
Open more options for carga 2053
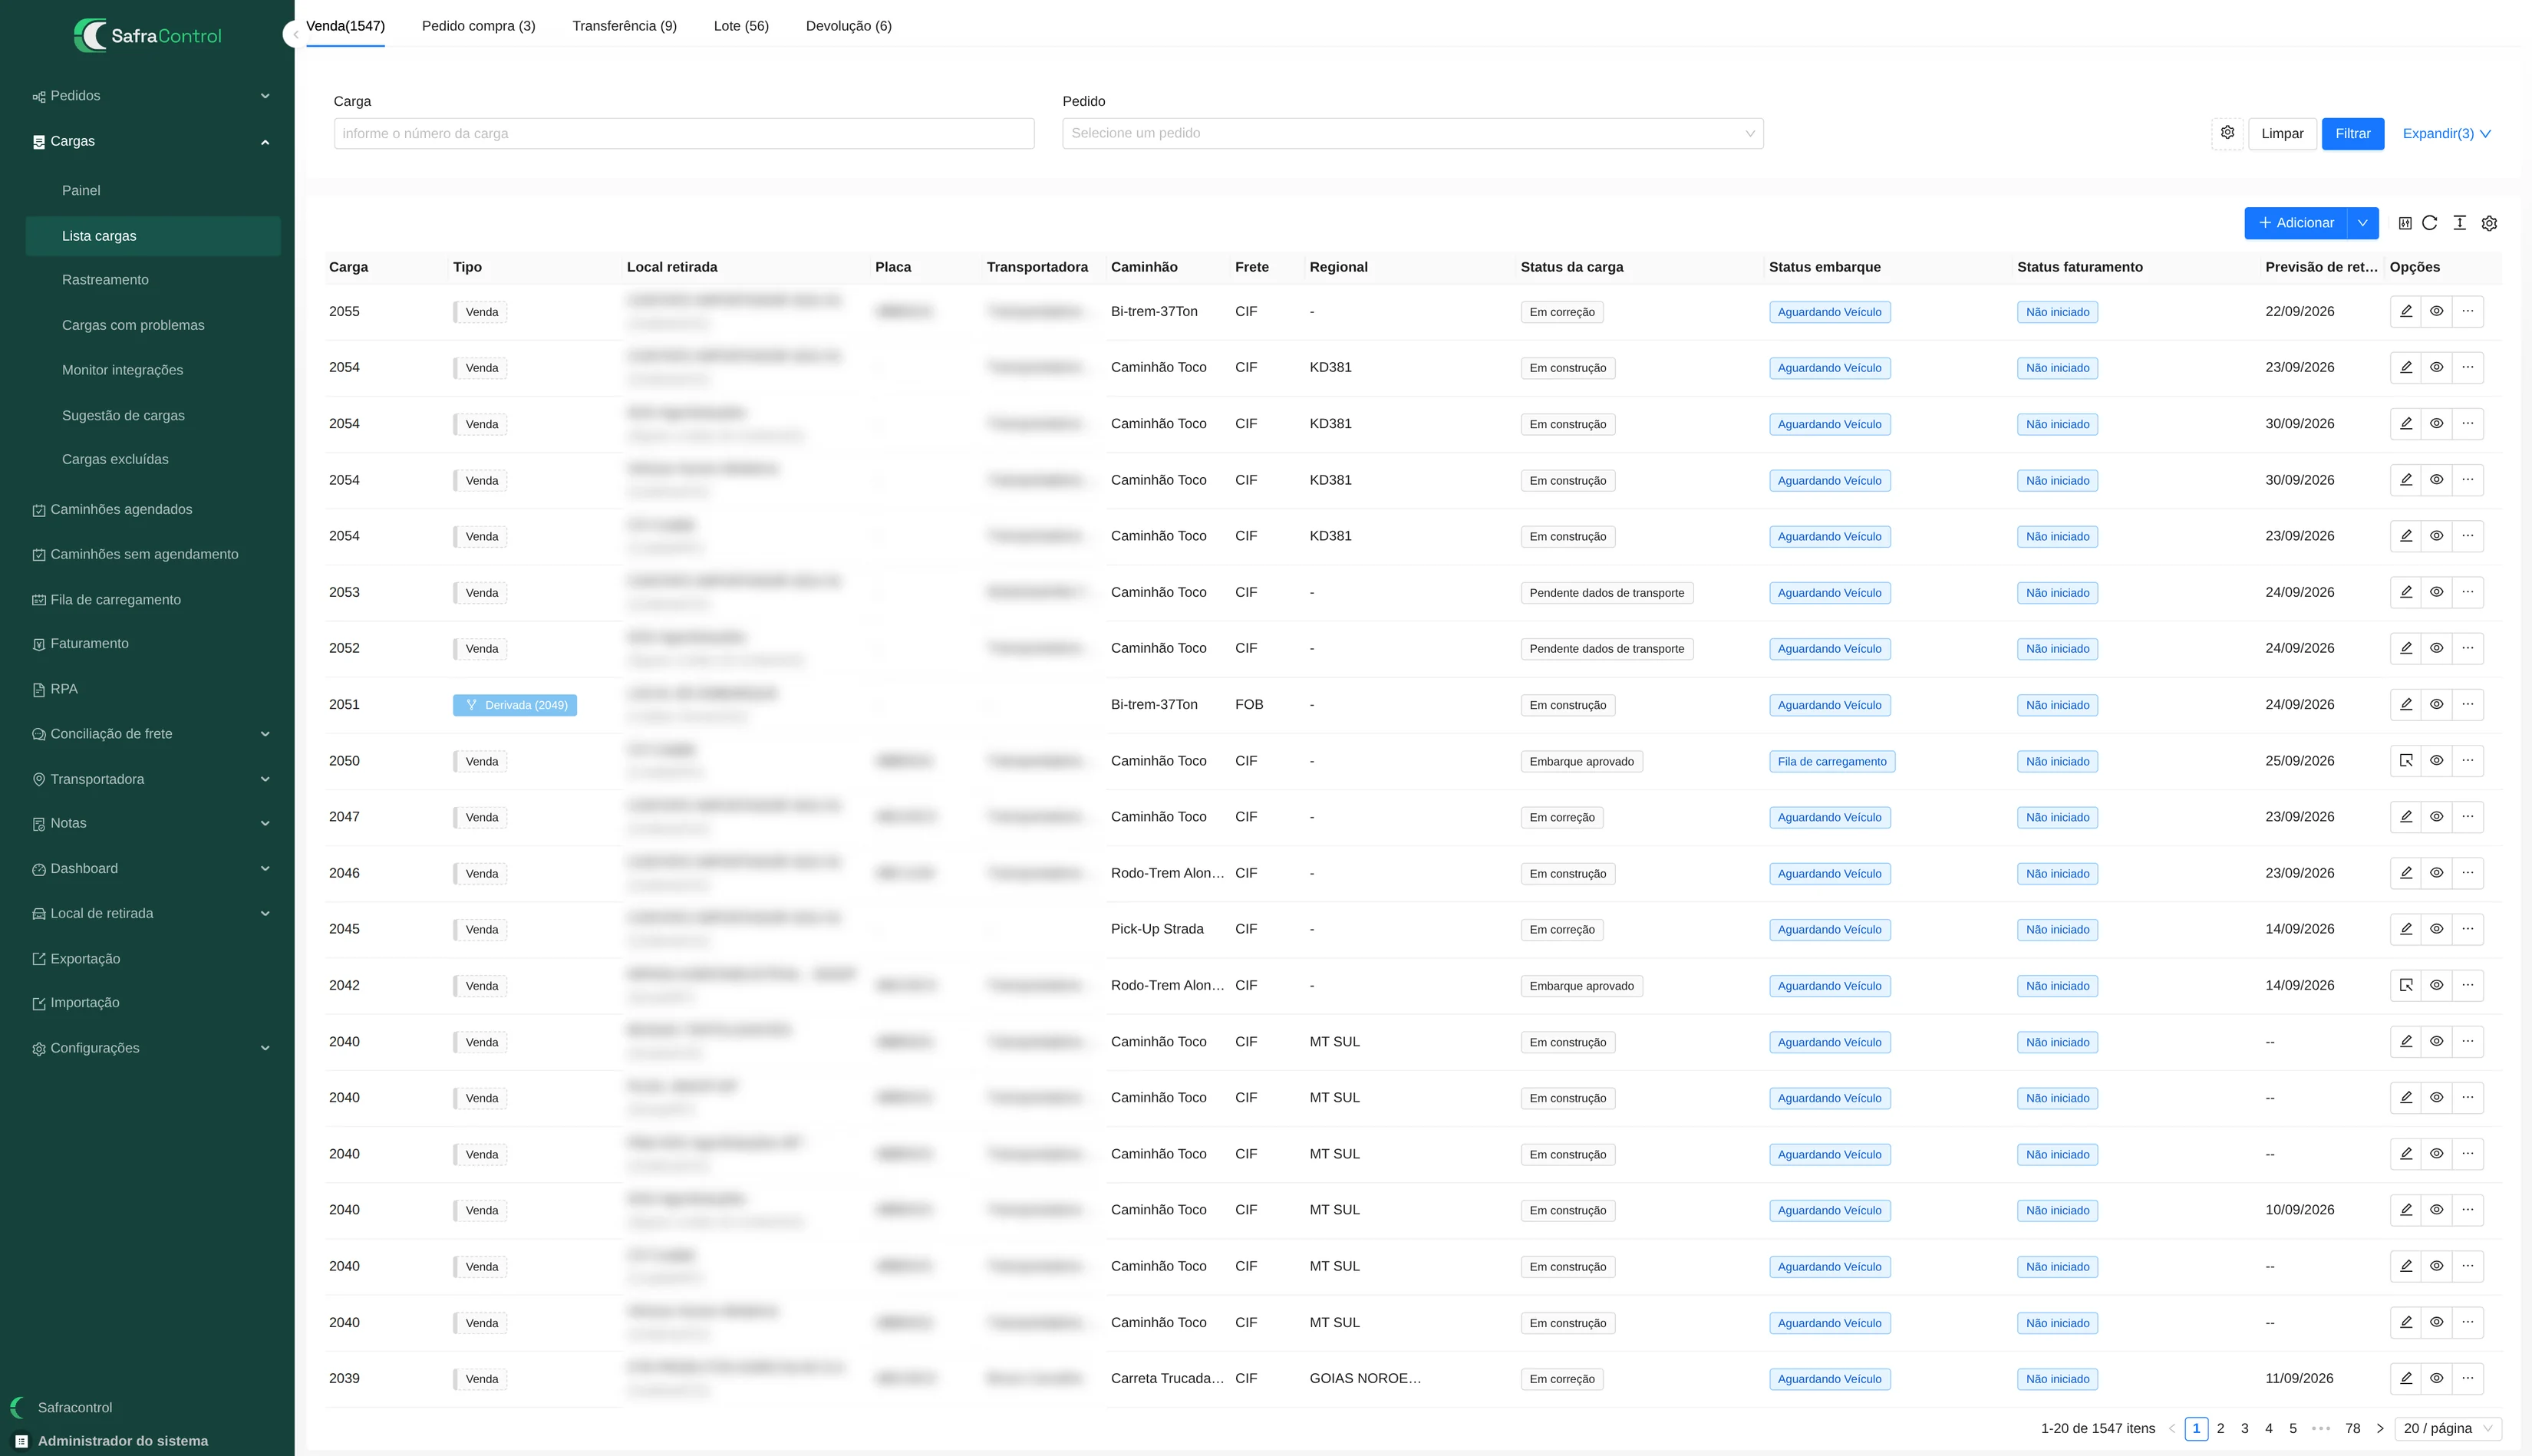tap(2467, 592)
